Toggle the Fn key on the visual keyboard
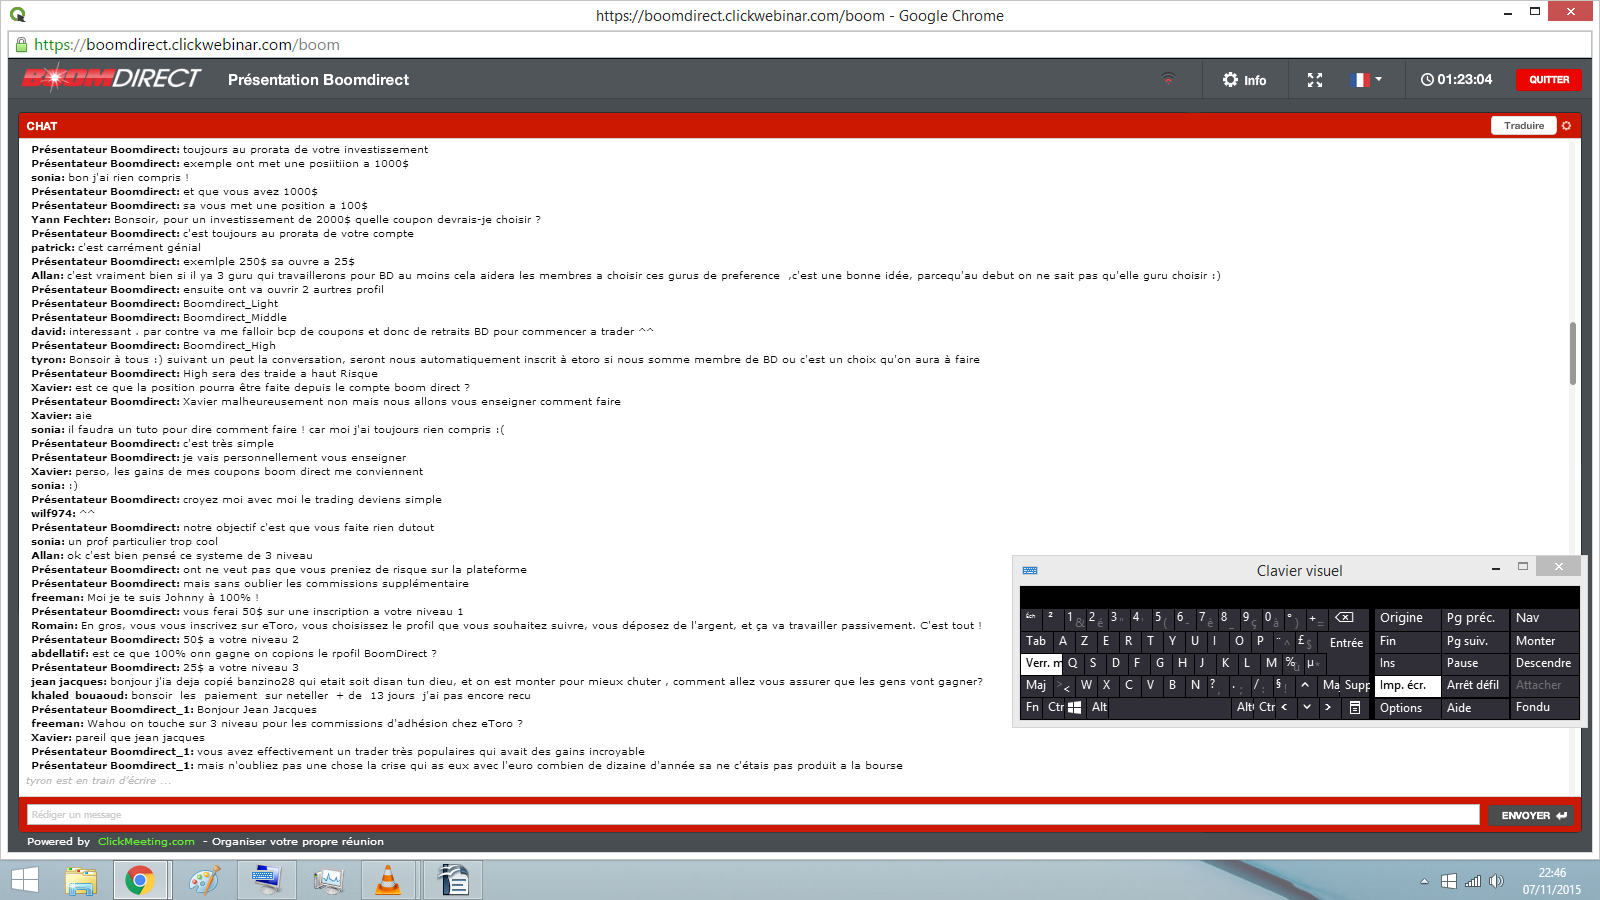The height and width of the screenshot is (900, 1600). coord(1032,707)
